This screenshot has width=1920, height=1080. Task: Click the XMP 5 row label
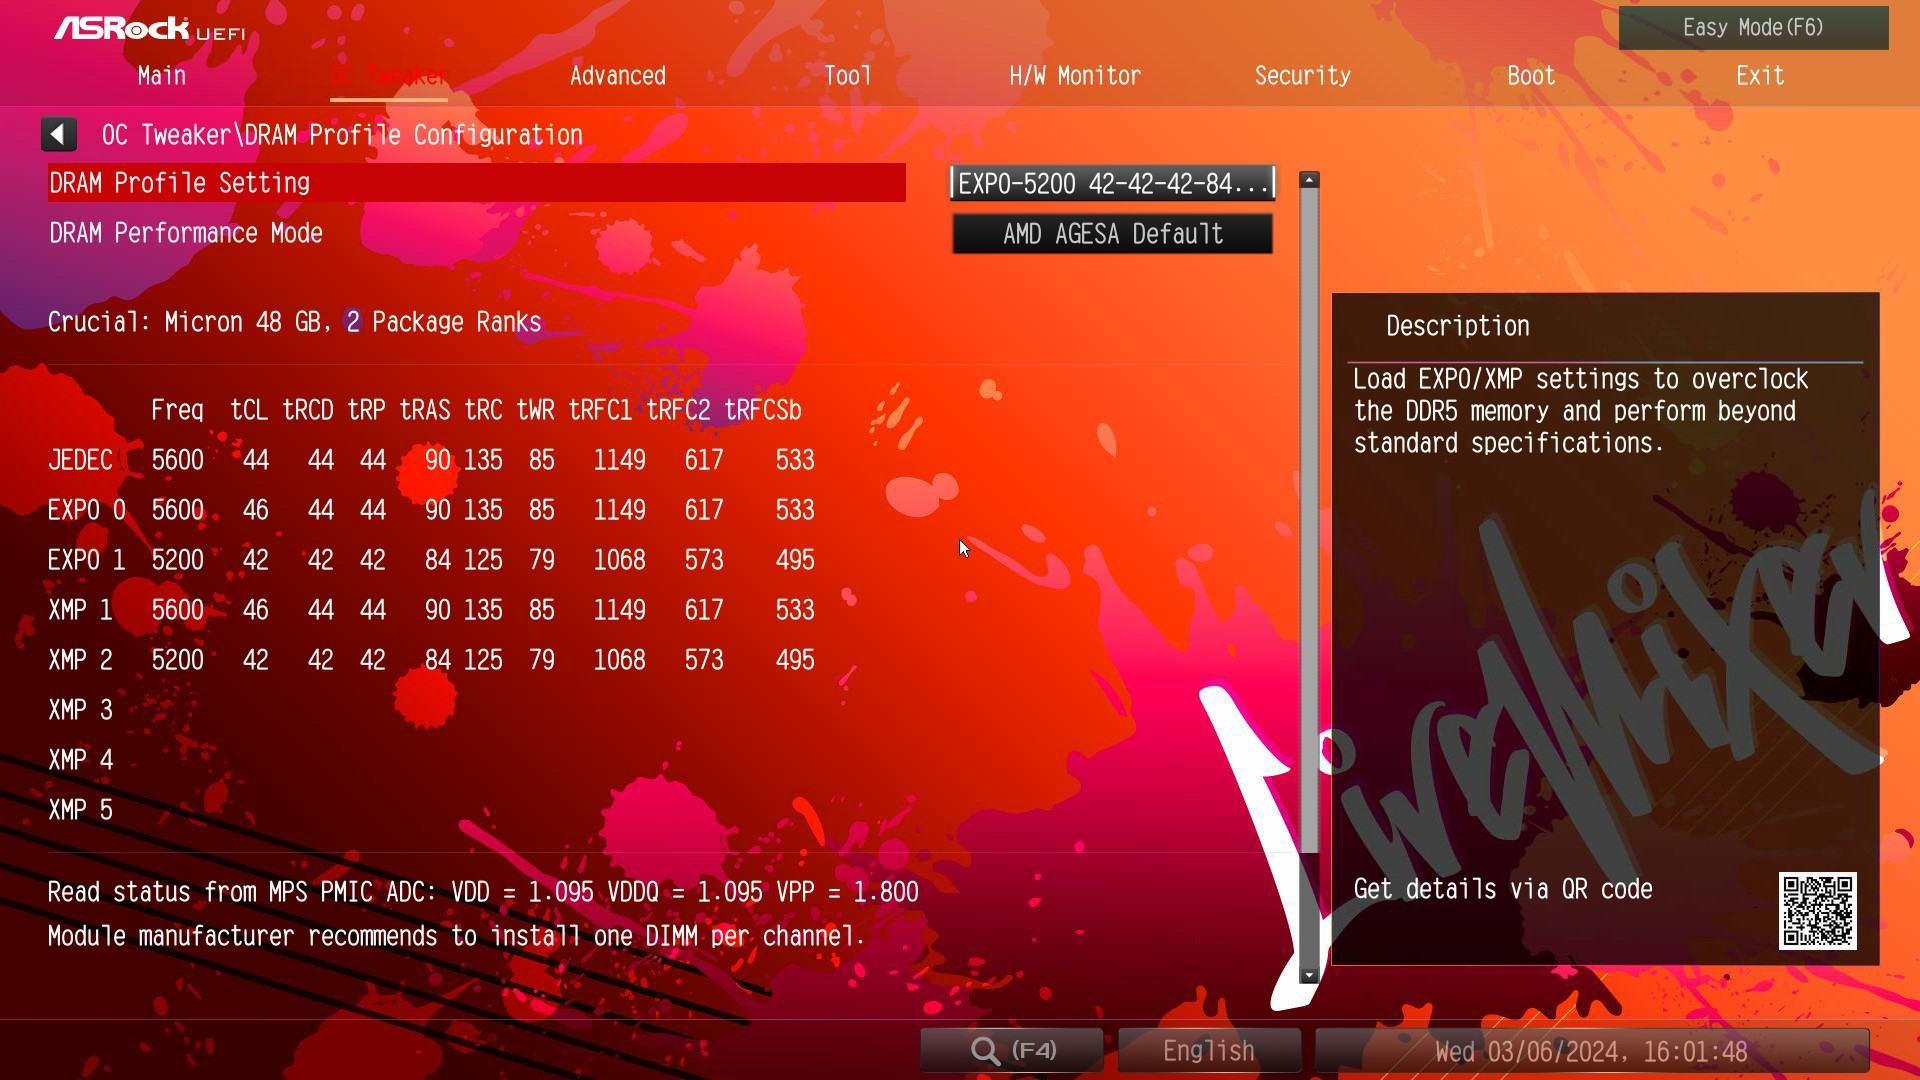[x=80, y=810]
